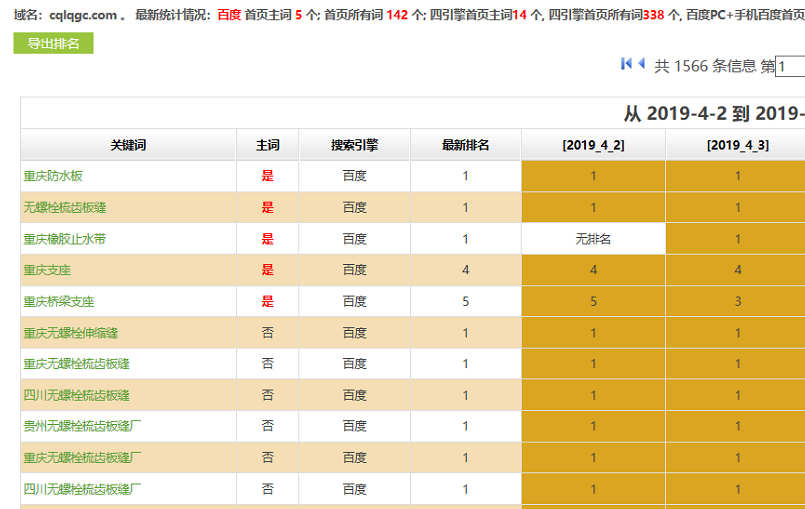805x509 pixels.
Task: Click the 搜索引擎 column header
Action: pyautogui.click(x=354, y=145)
